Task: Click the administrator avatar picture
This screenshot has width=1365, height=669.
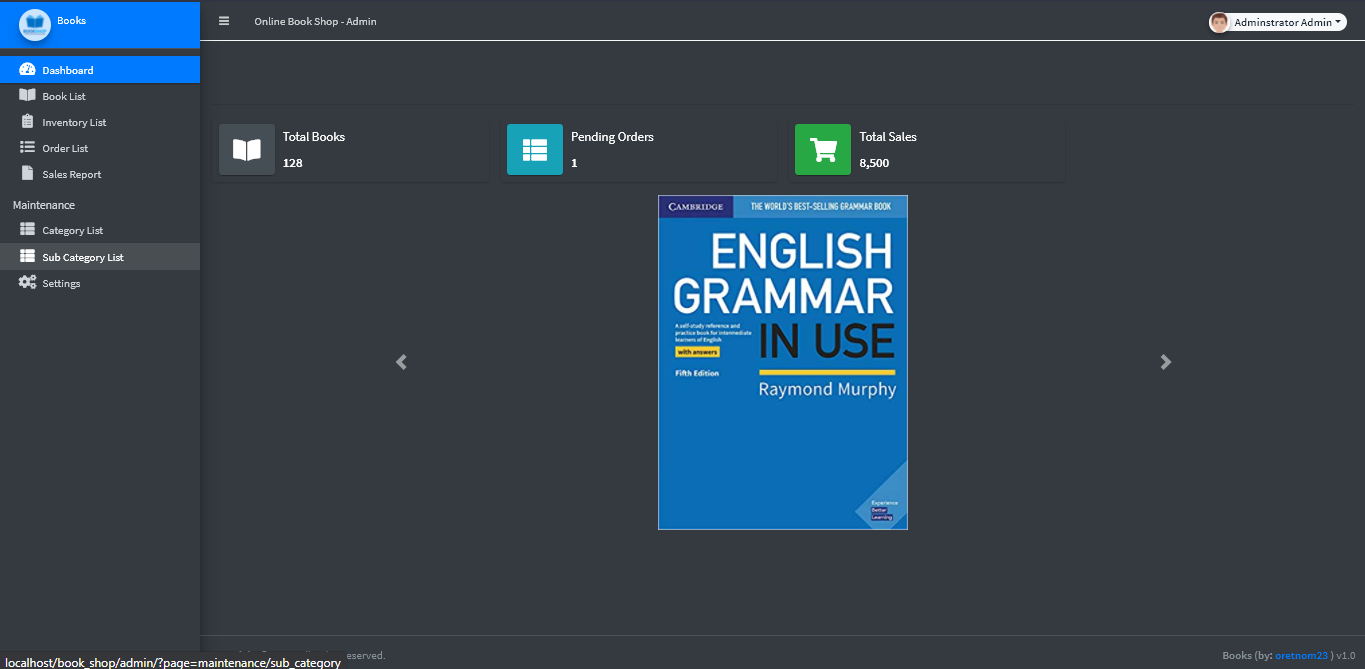Action: [1219, 22]
